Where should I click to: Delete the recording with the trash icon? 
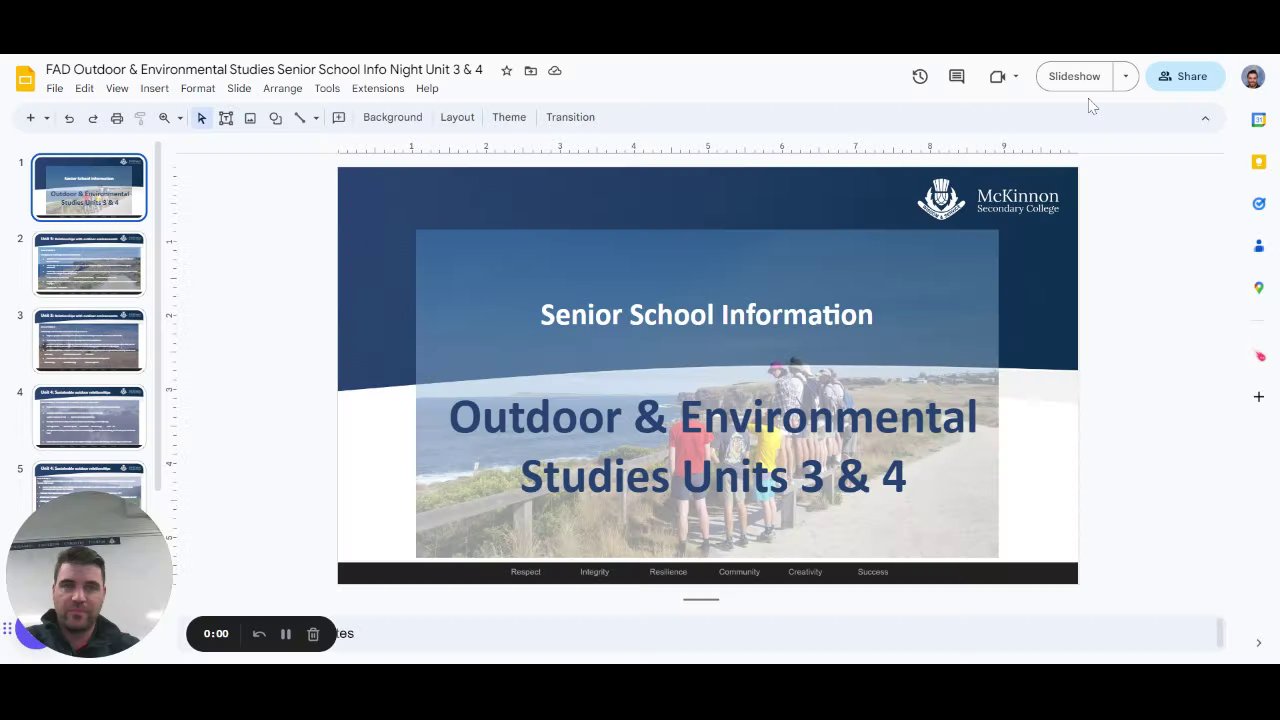[x=313, y=634]
